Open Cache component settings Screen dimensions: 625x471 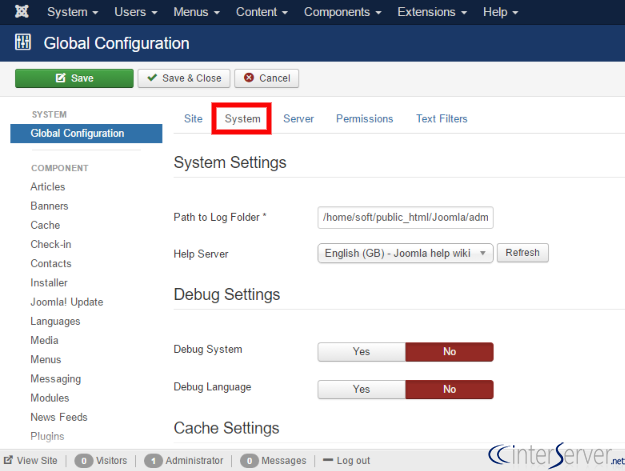[x=45, y=225]
